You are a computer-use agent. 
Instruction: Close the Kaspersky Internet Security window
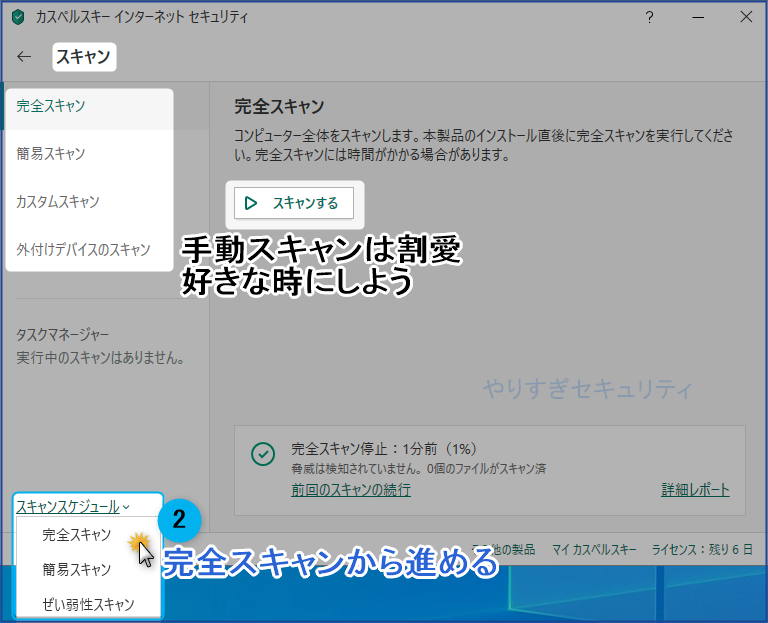[746, 17]
